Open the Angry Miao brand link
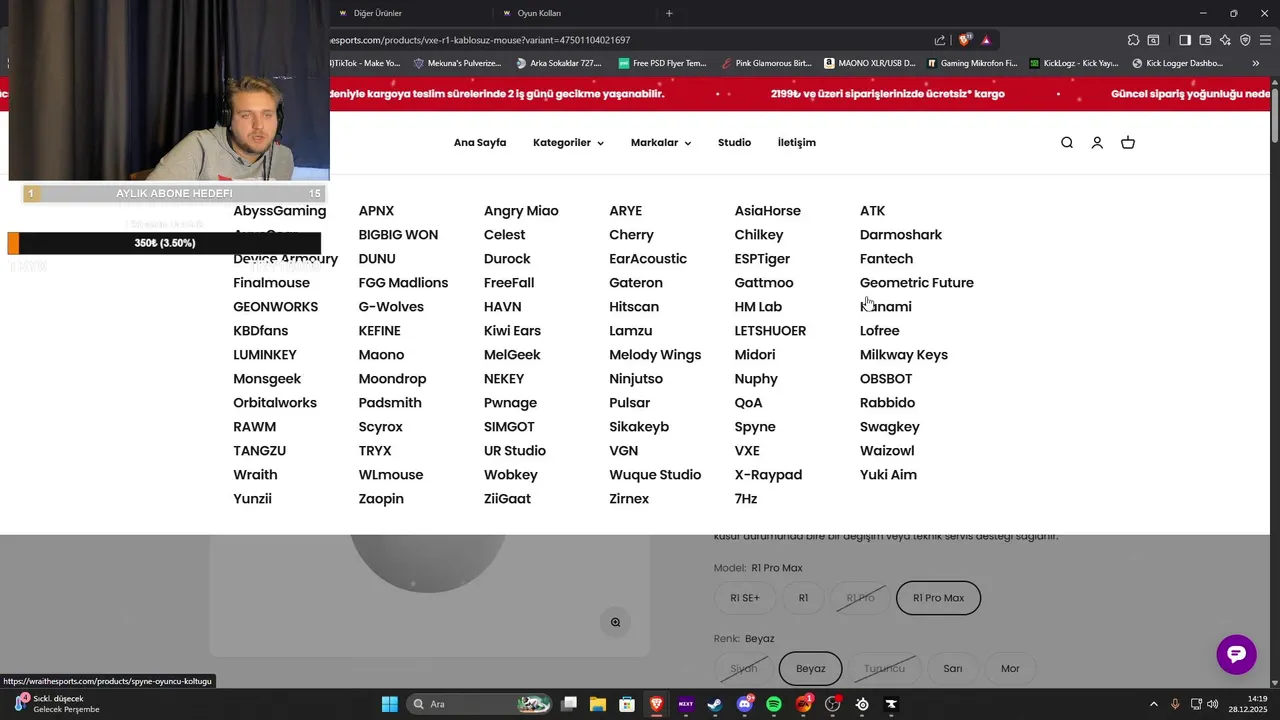The height and width of the screenshot is (720, 1280). pos(521,211)
